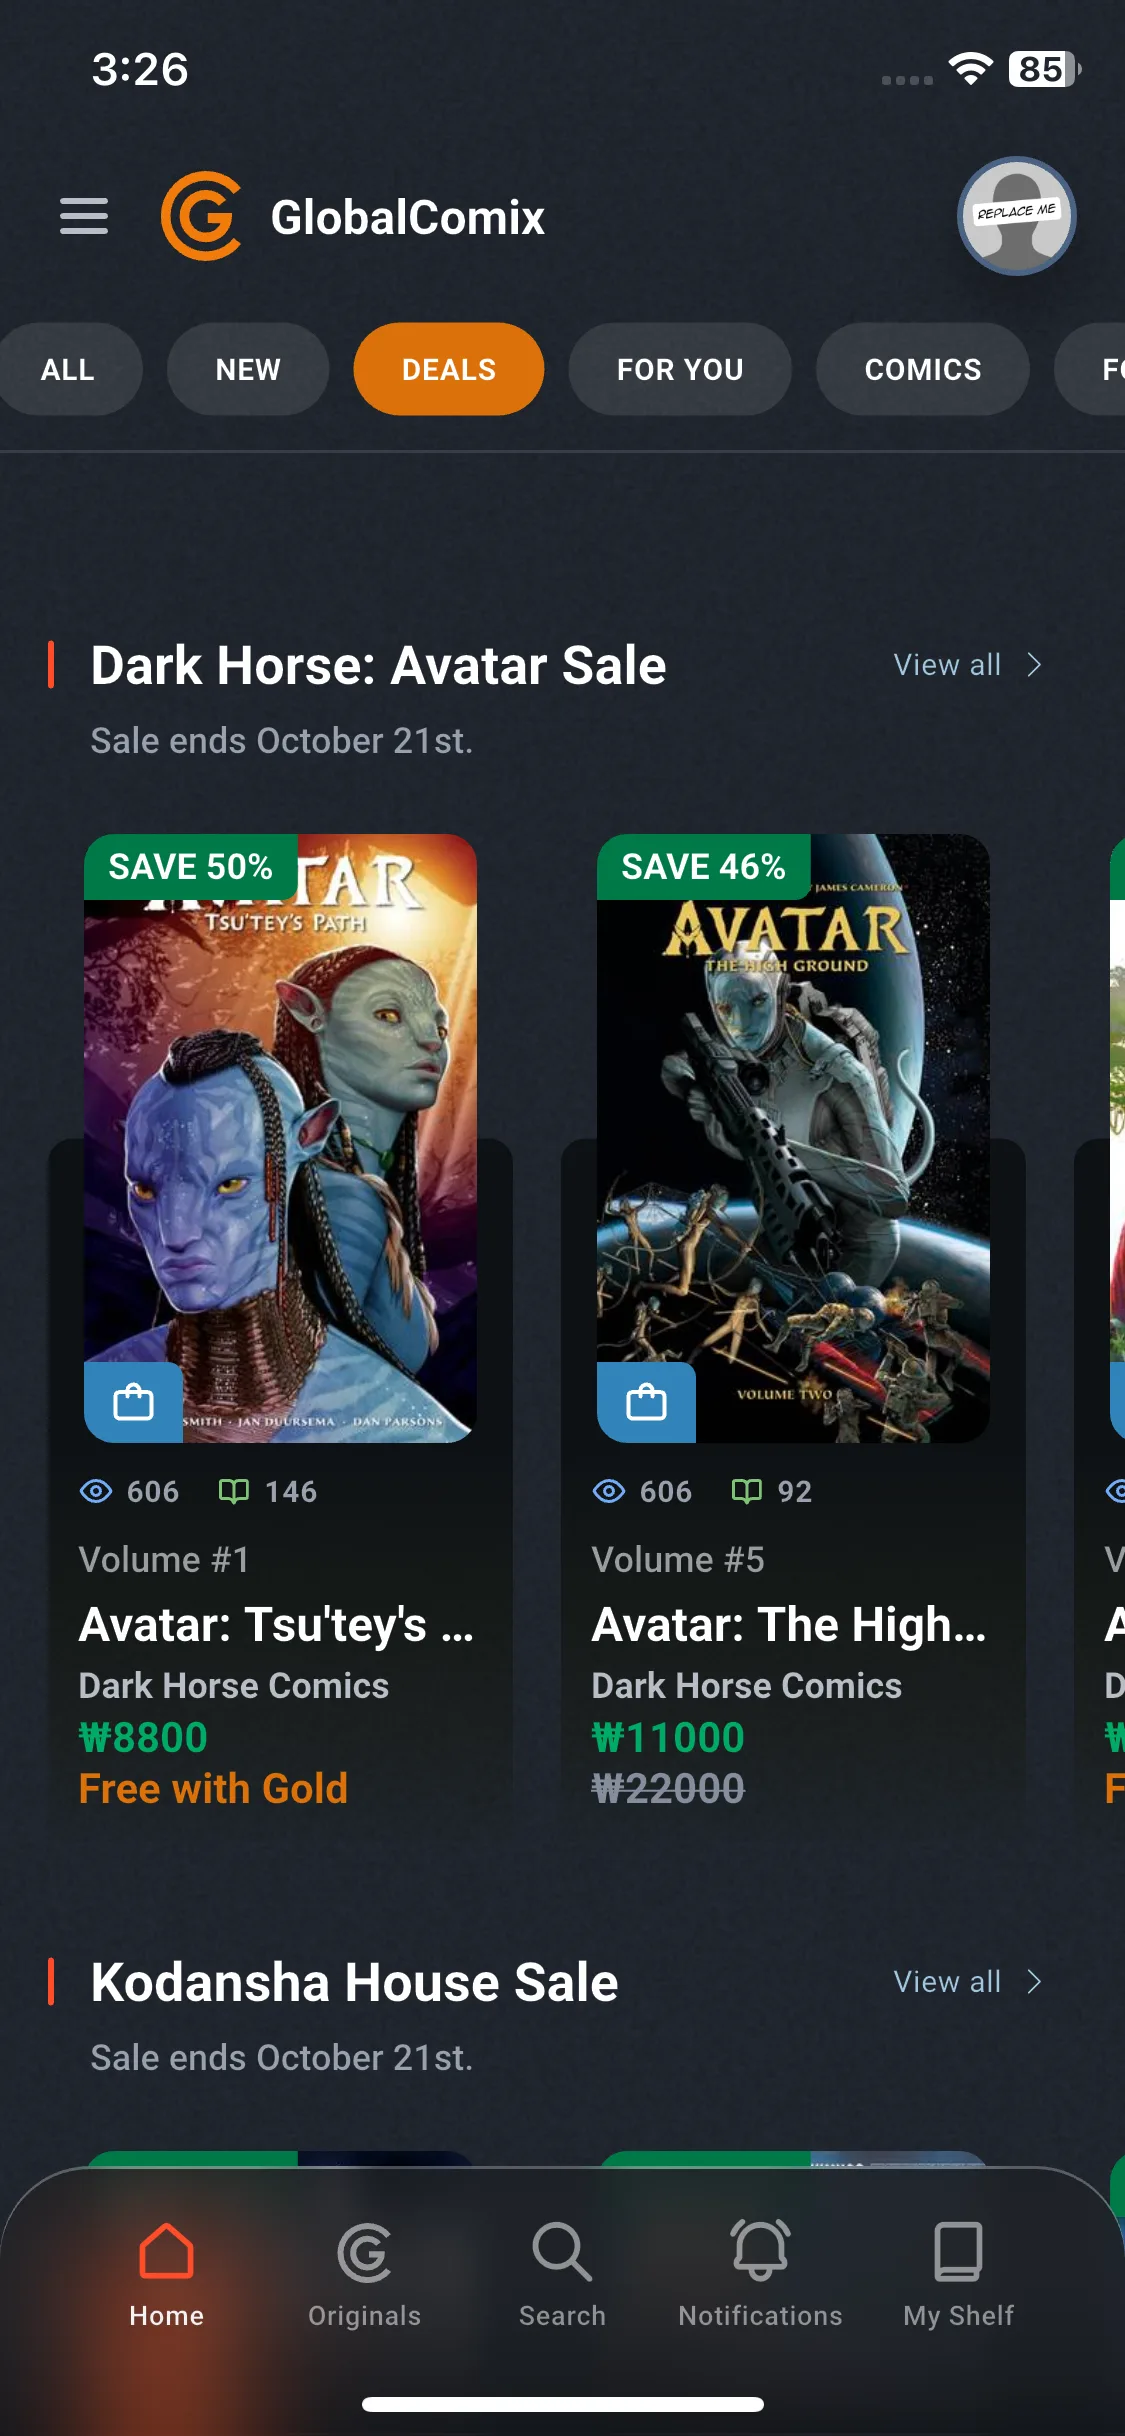Select the ALL filter chip
This screenshot has width=1125, height=2436.
click(67, 369)
